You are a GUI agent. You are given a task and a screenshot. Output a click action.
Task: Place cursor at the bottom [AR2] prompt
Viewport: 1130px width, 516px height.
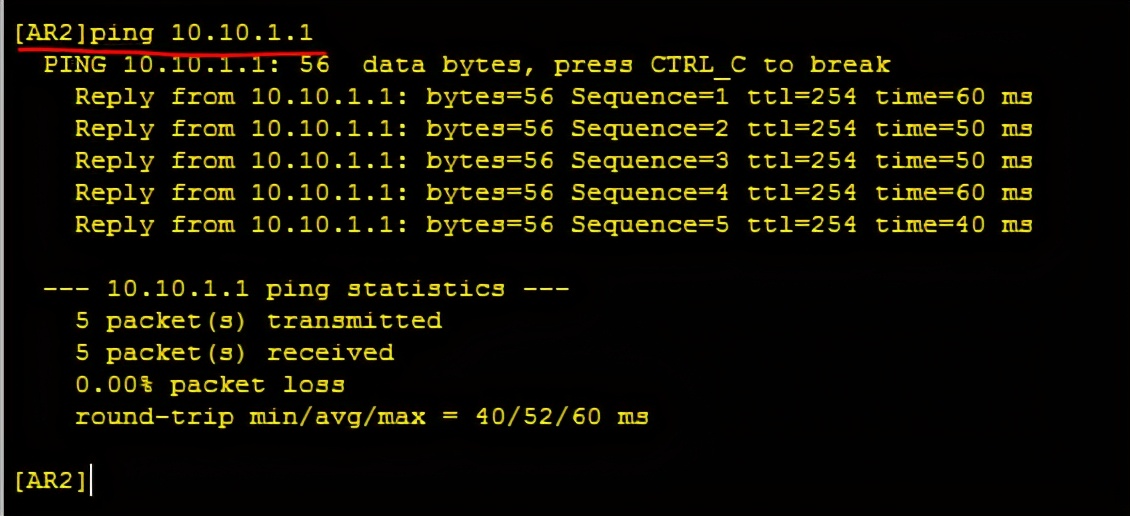[x=91, y=481]
